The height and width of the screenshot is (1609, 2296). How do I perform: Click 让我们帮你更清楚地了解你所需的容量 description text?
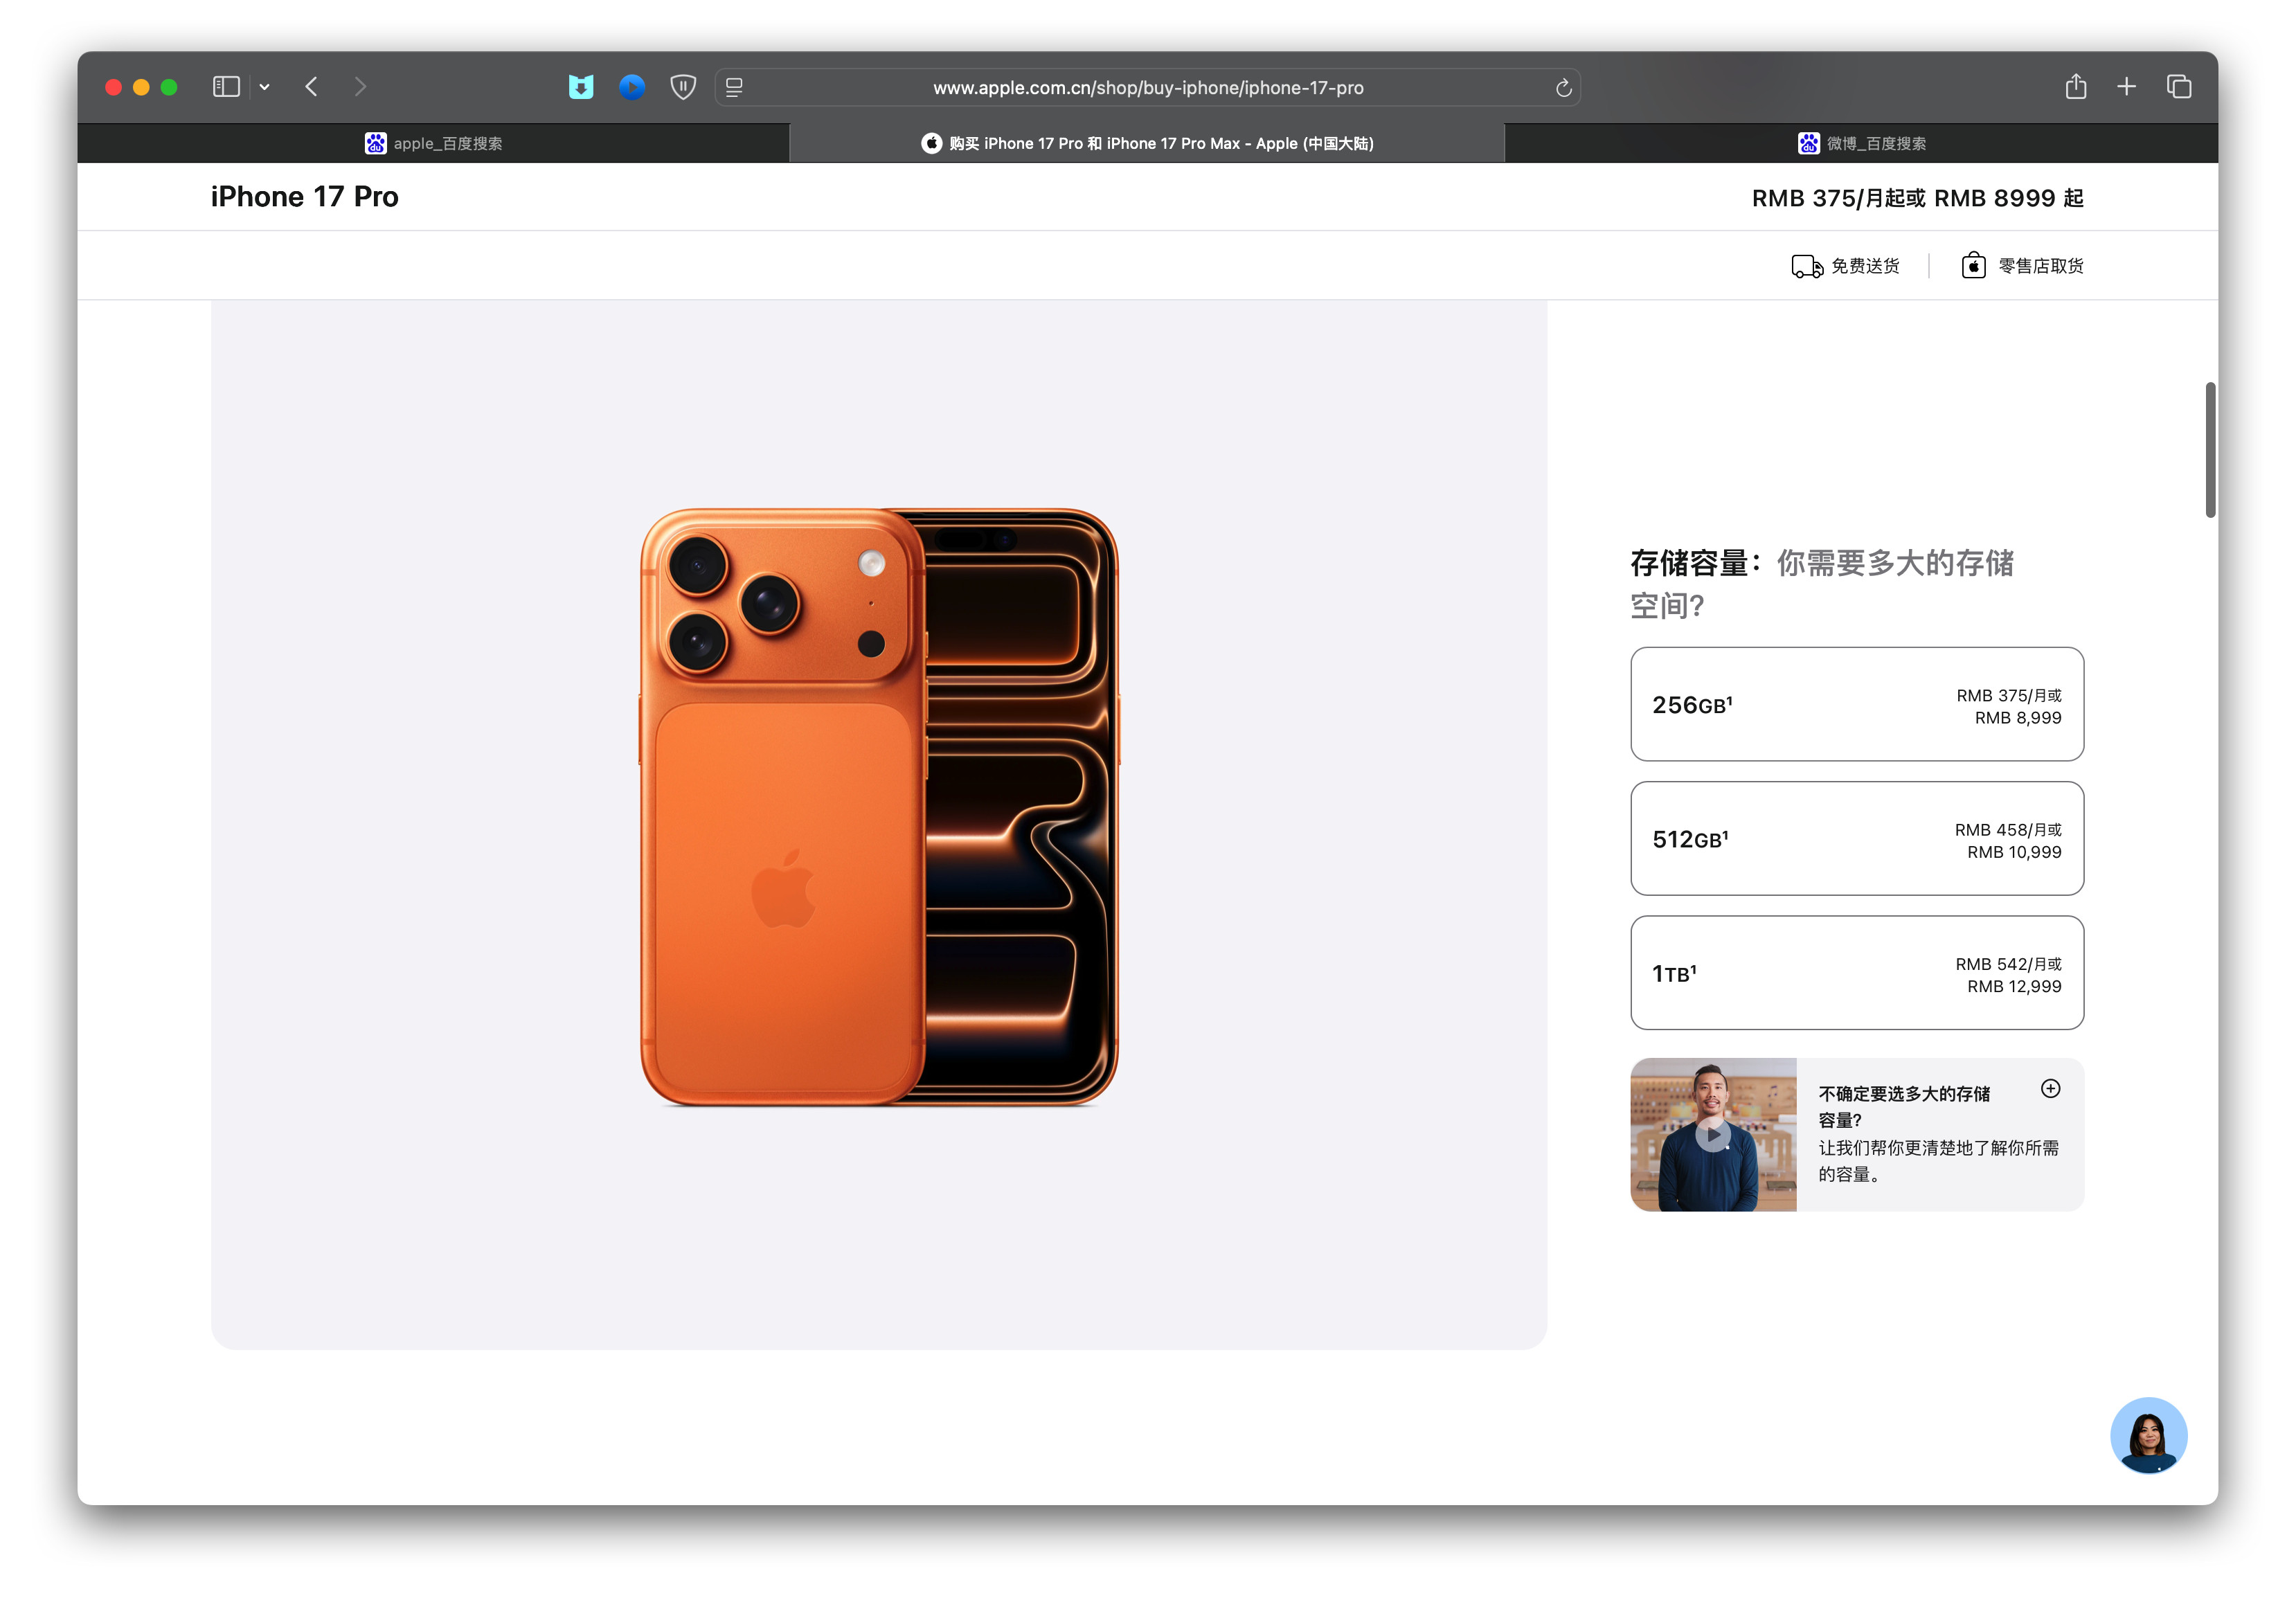[x=1938, y=1161]
